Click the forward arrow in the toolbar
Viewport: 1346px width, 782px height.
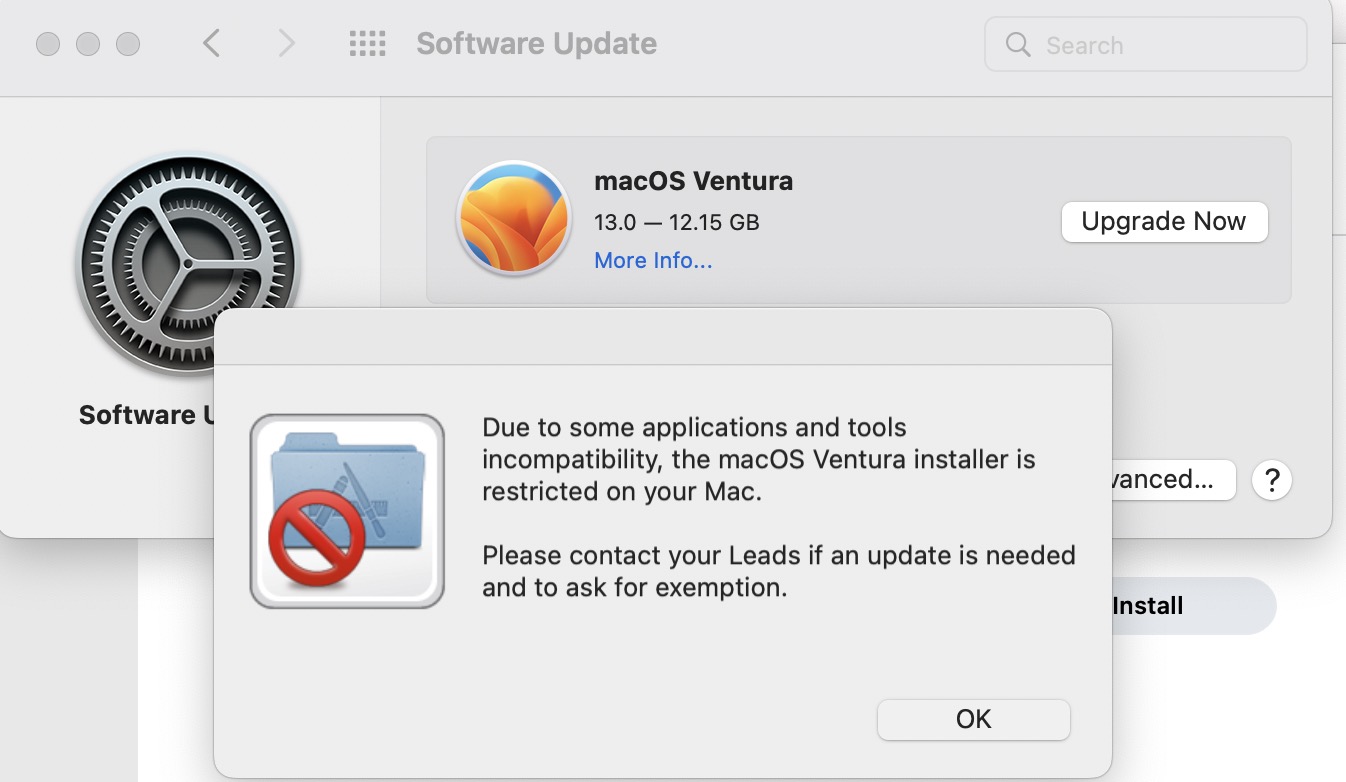pyautogui.click(x=287, y=44)
